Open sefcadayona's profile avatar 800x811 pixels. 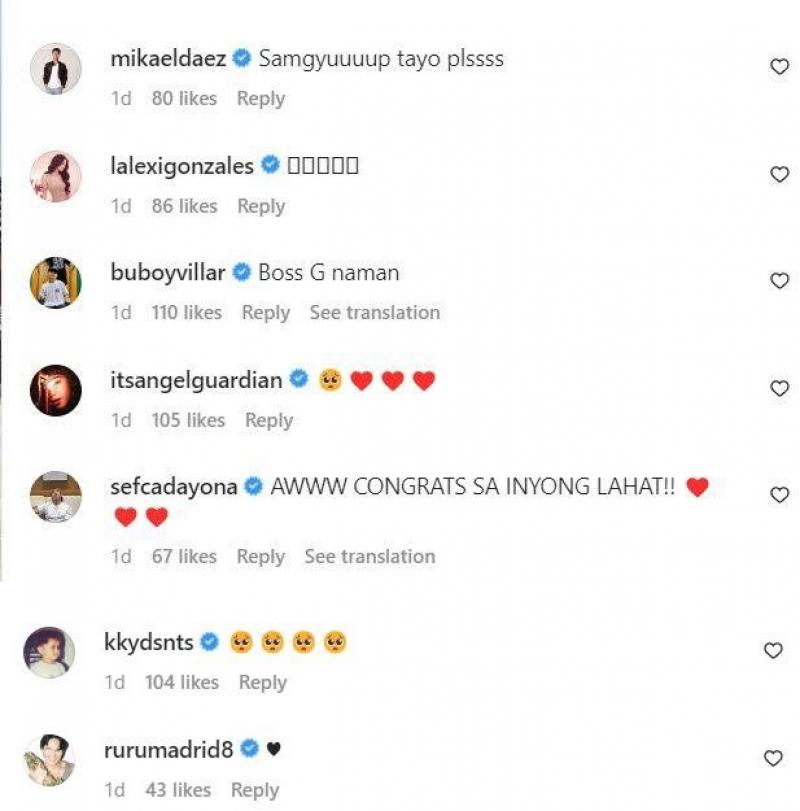click(x=56, y=497)
